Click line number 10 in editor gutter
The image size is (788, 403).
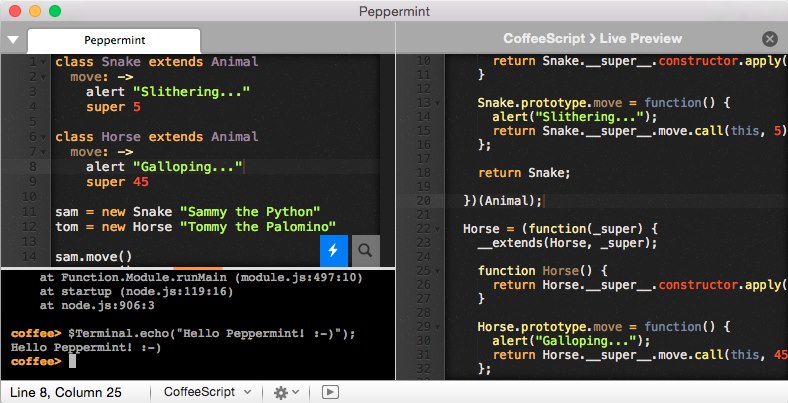click(30, 197)
